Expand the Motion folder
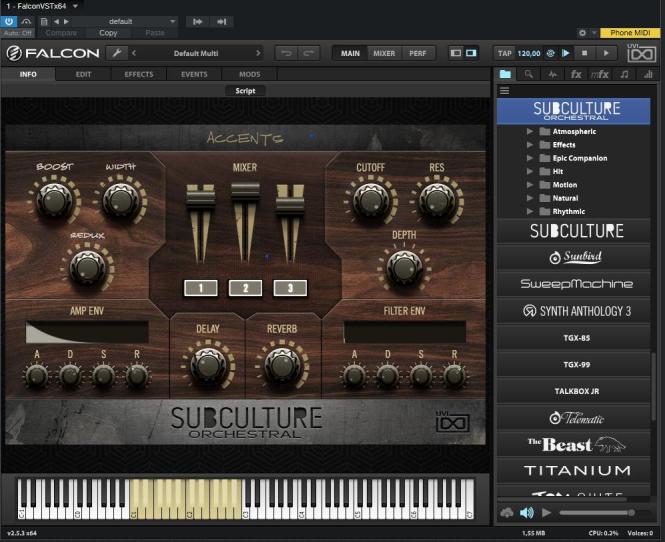The width and height of the screenshot is (665, 542). [x=530, y=185]
